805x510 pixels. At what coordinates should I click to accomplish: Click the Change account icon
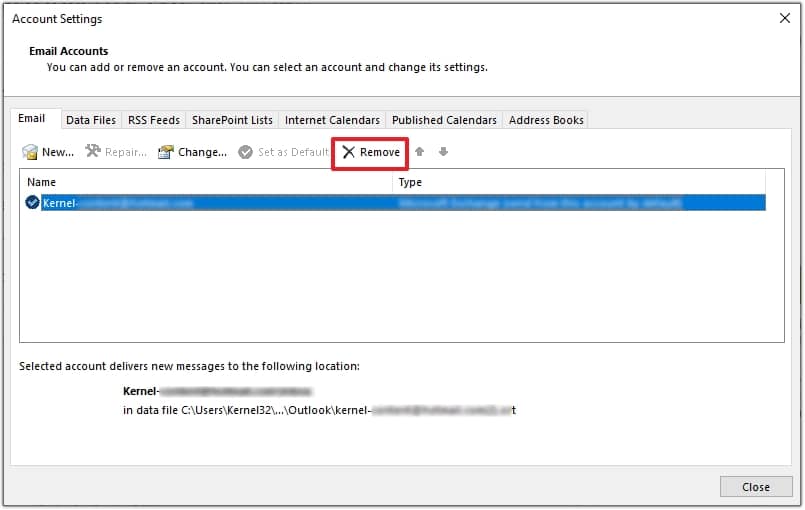click(165, 152)
